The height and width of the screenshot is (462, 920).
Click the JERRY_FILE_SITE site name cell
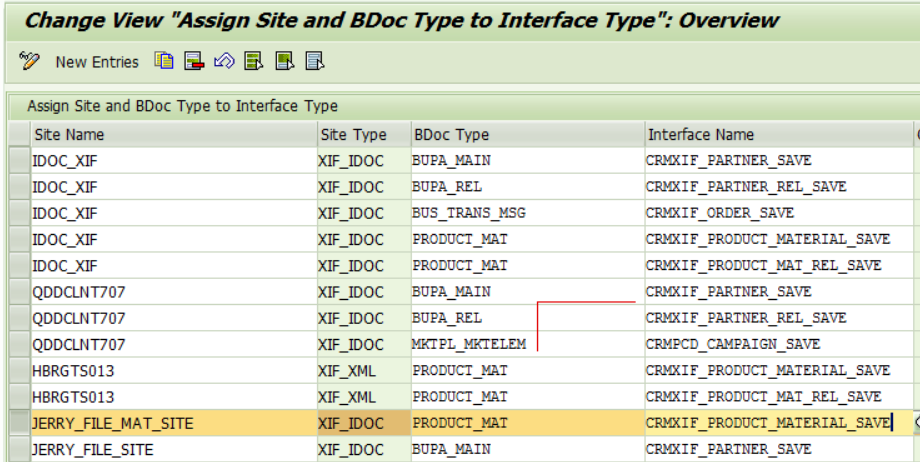click(x=174, y=449)
